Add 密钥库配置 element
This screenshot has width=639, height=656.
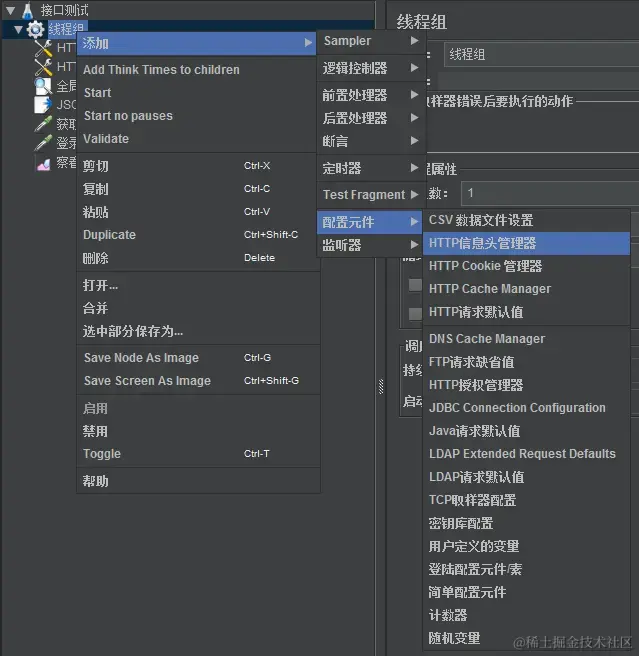click(x=526, y=523)
